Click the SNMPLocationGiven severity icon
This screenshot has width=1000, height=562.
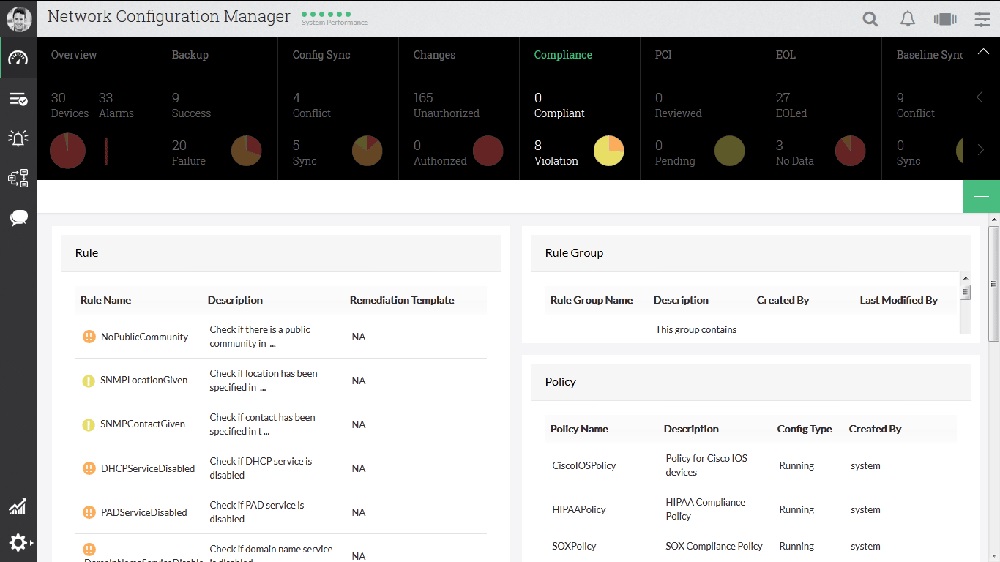(x=89, y=381)
